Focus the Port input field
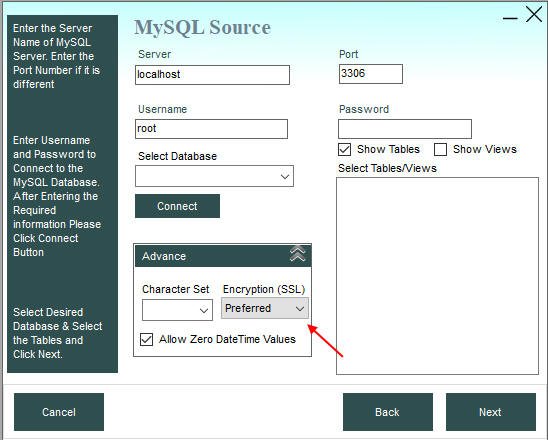Viewport: 548px width, 440px height. [x=371, y=74]
